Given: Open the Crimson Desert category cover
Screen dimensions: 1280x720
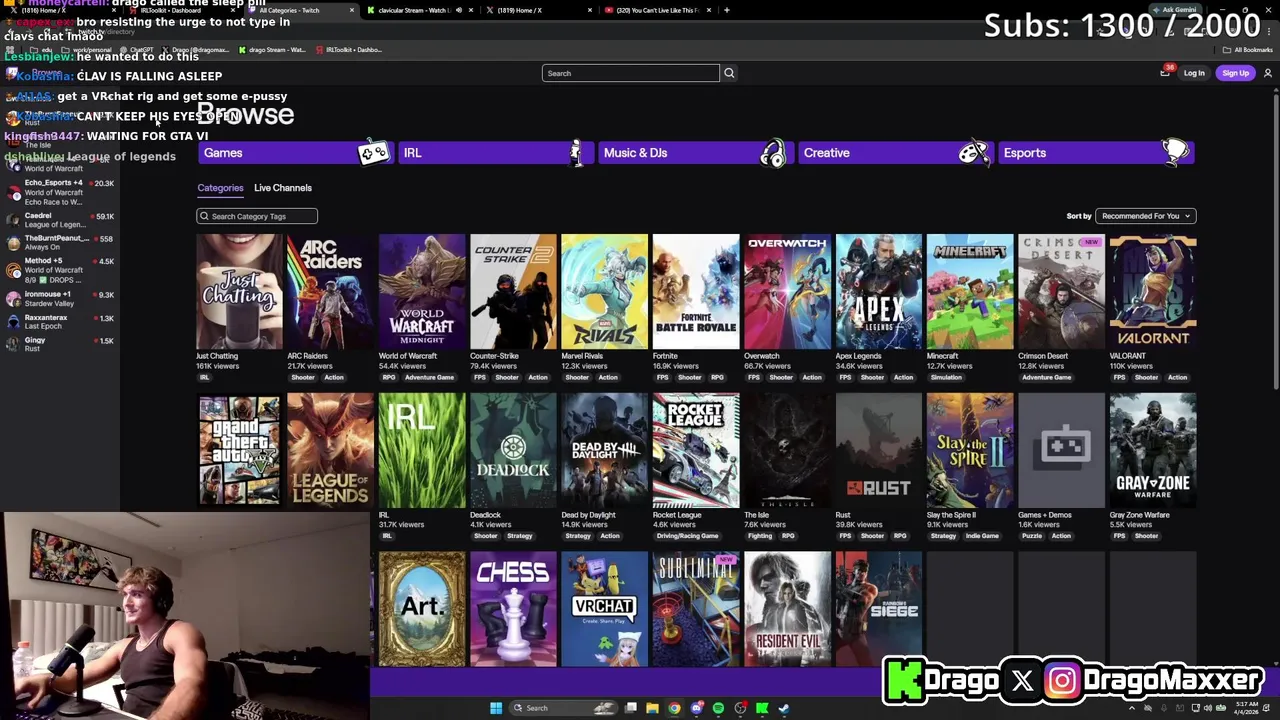Looking at the screenshot, I should (x=1061, y=291).
